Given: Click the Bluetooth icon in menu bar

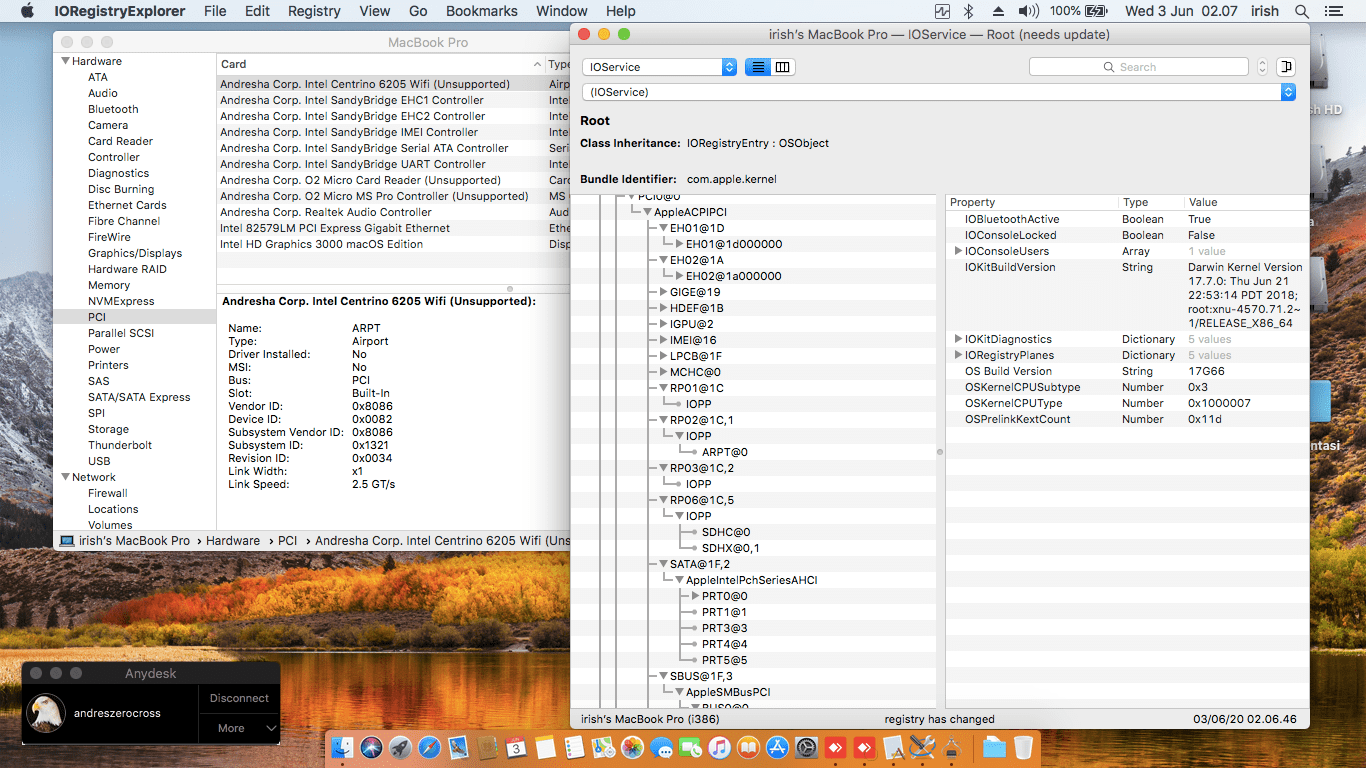Looking at the screenshot, I should pos(968,11).
